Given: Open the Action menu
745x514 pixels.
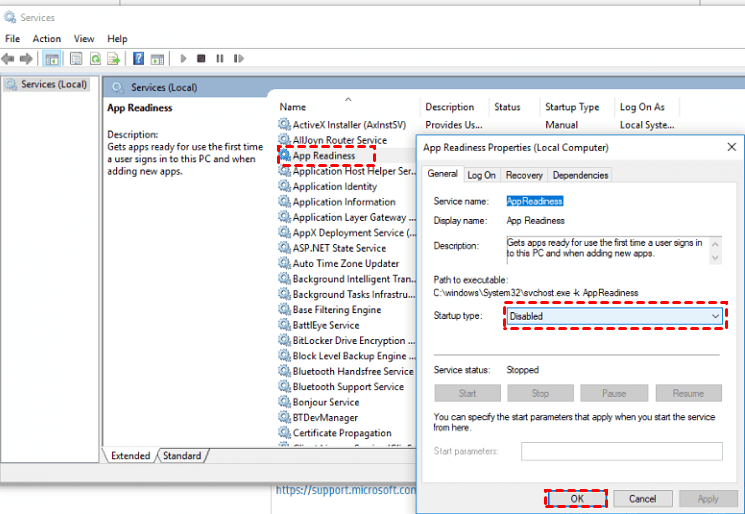Looking at the screenshot, I should pos(47,38).
